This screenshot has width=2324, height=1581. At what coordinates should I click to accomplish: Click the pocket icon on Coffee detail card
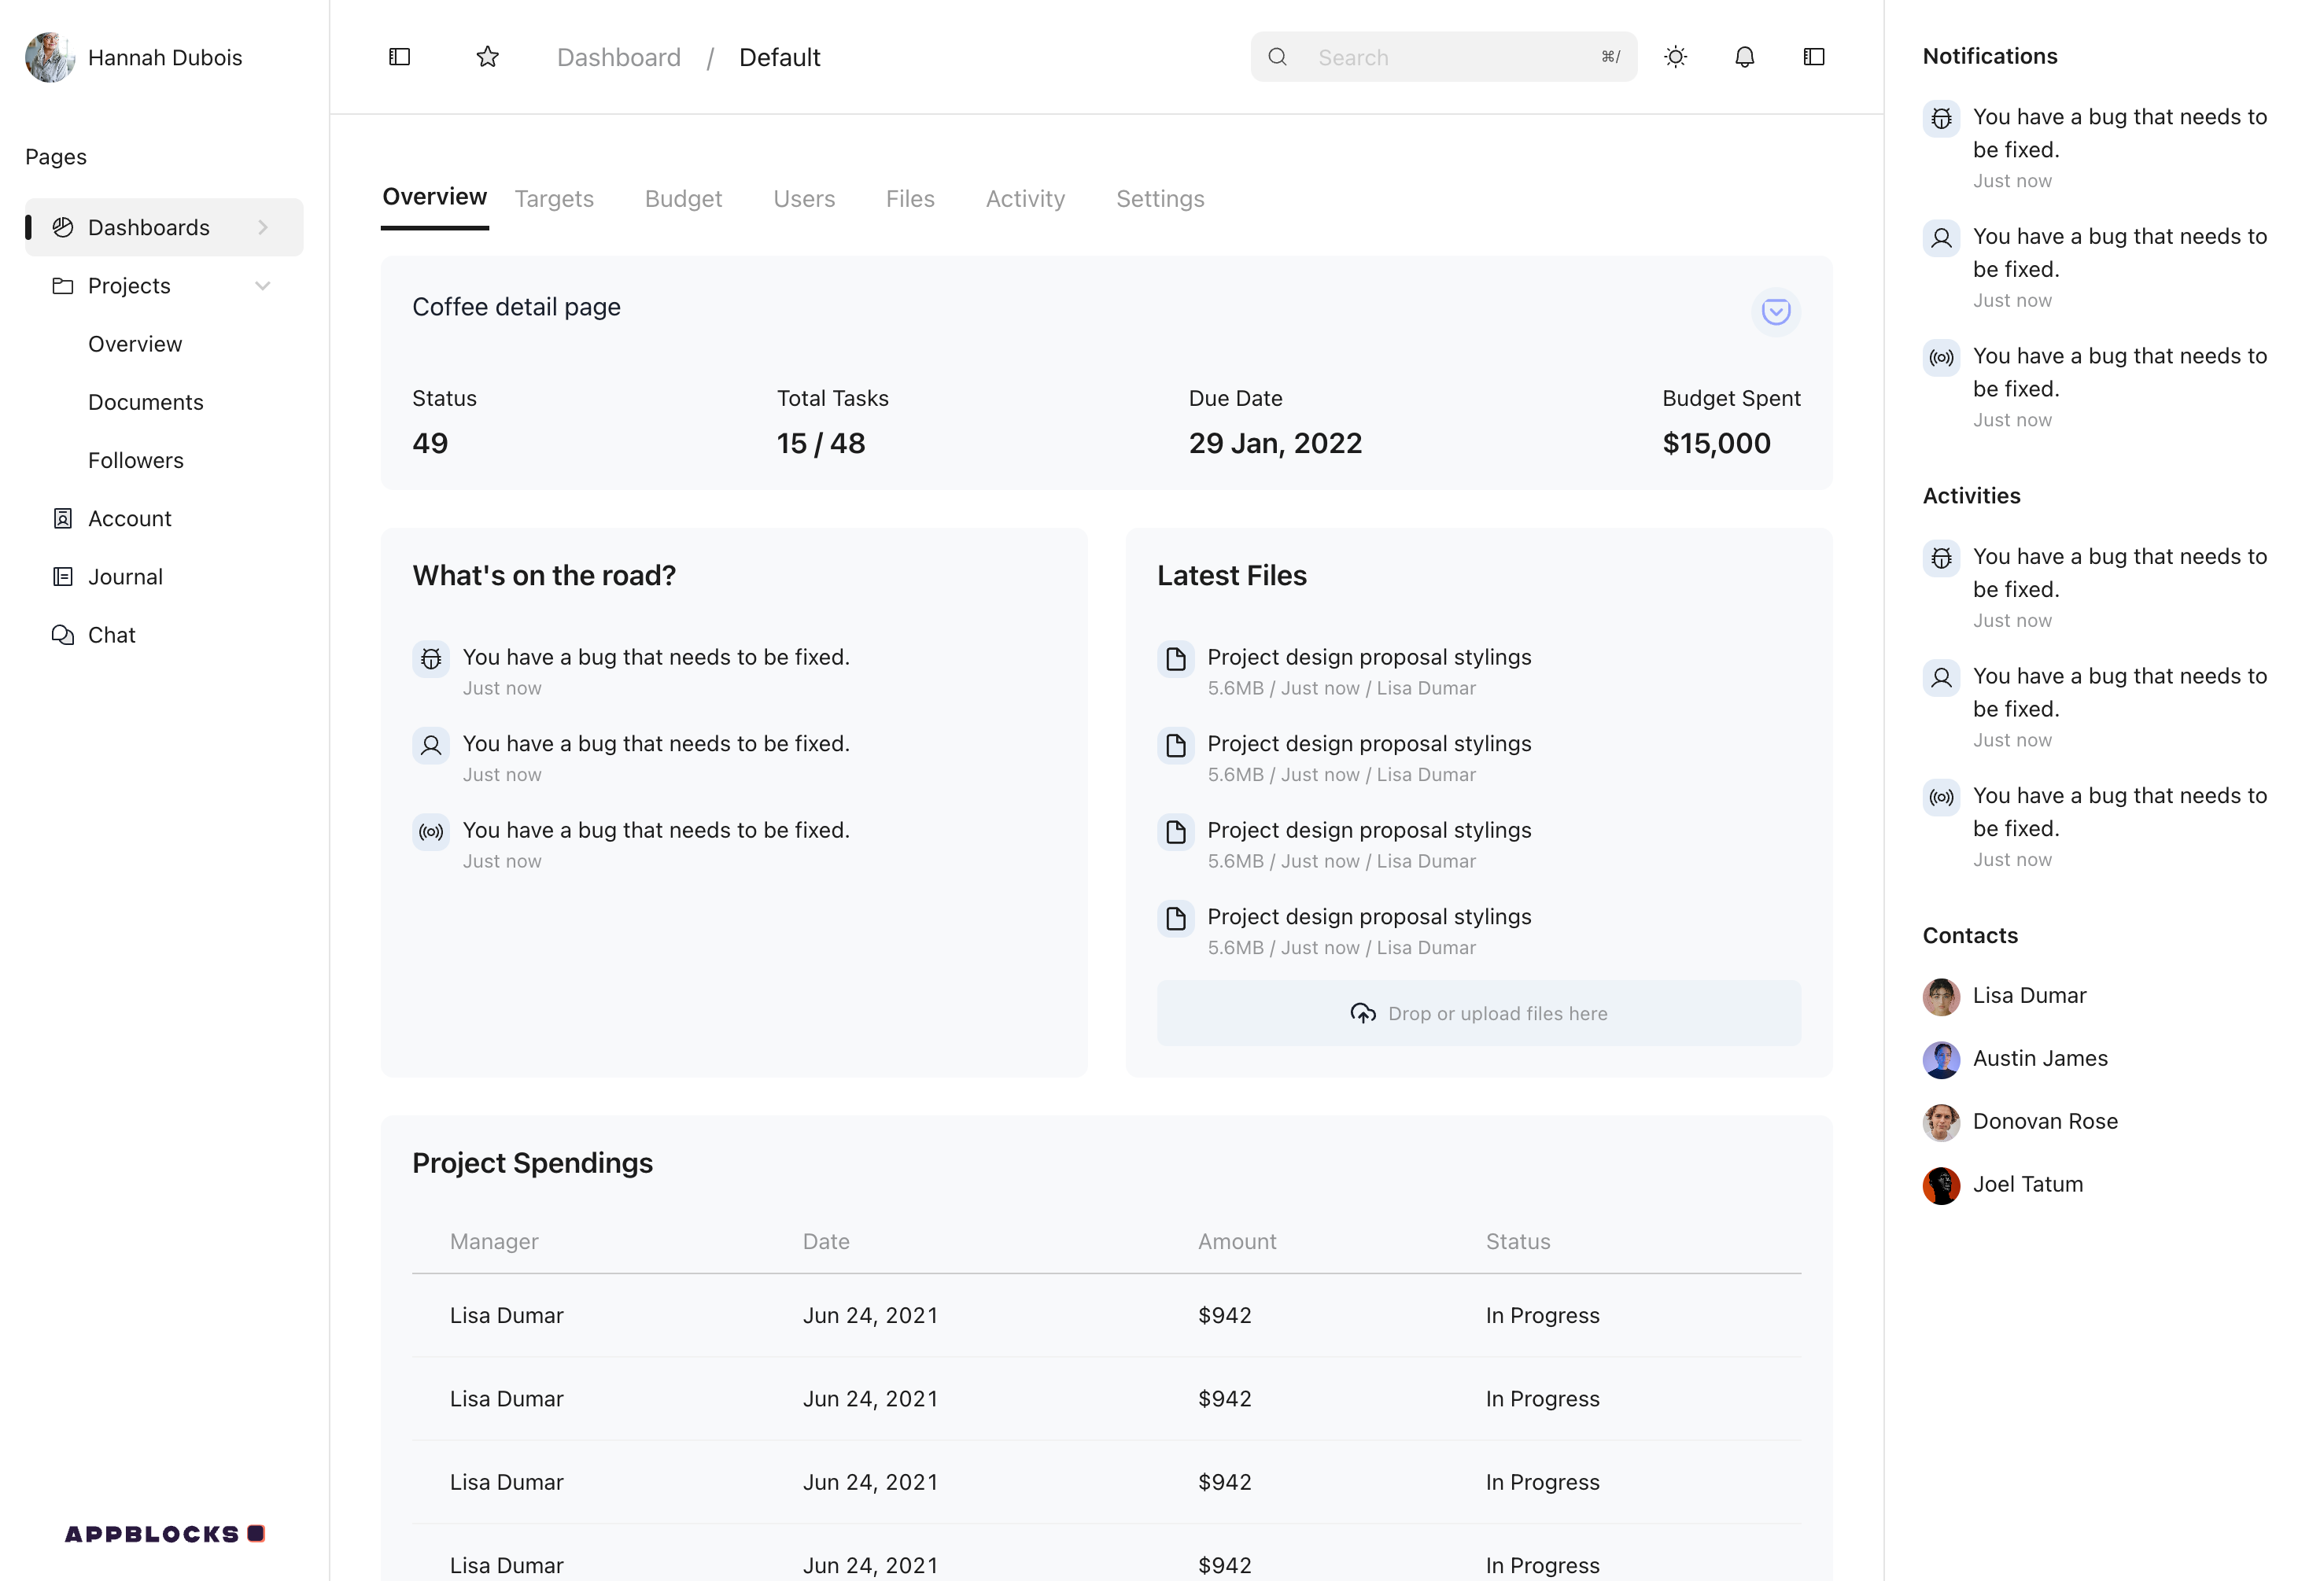[x=1775, y=312]
